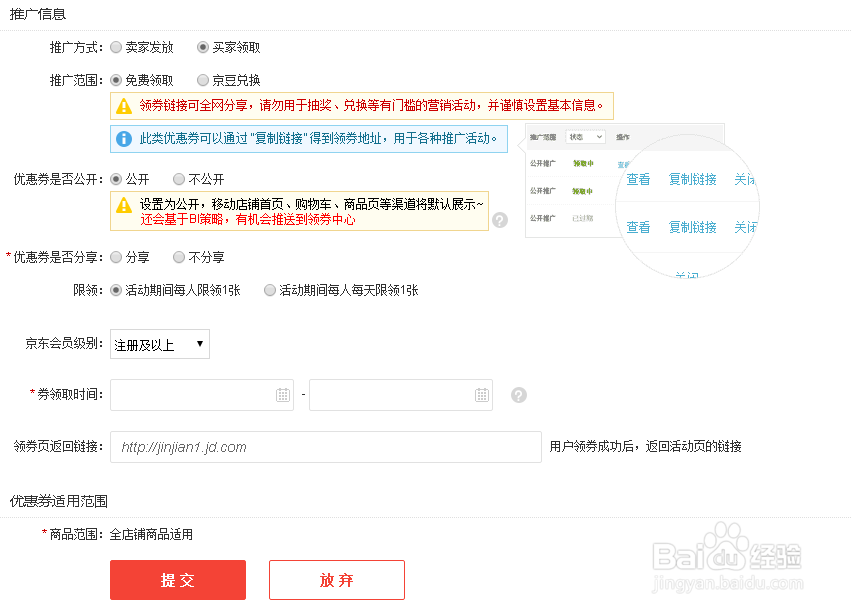
Task: Open the end date calendar picker for 券领取时间
Action: click(482, 395)
